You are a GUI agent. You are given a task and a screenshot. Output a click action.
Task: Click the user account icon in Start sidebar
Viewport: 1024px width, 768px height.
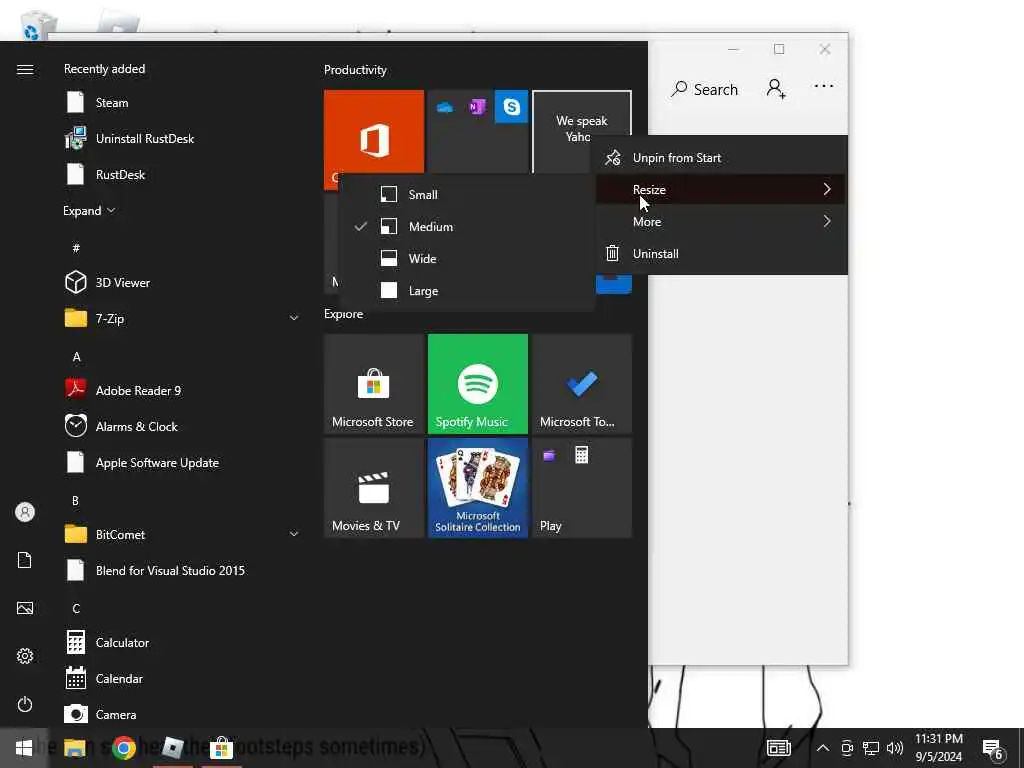(25, 512)
